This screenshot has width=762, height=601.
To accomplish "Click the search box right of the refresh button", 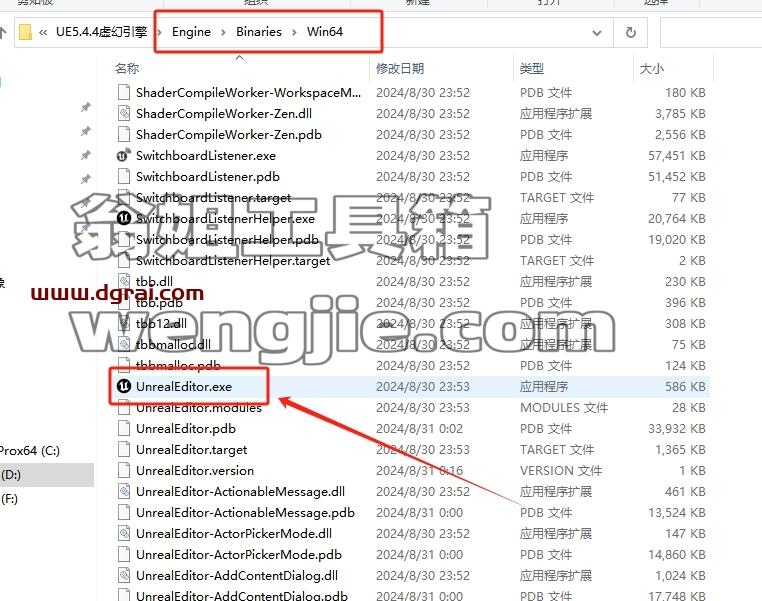I will [710, 33].
